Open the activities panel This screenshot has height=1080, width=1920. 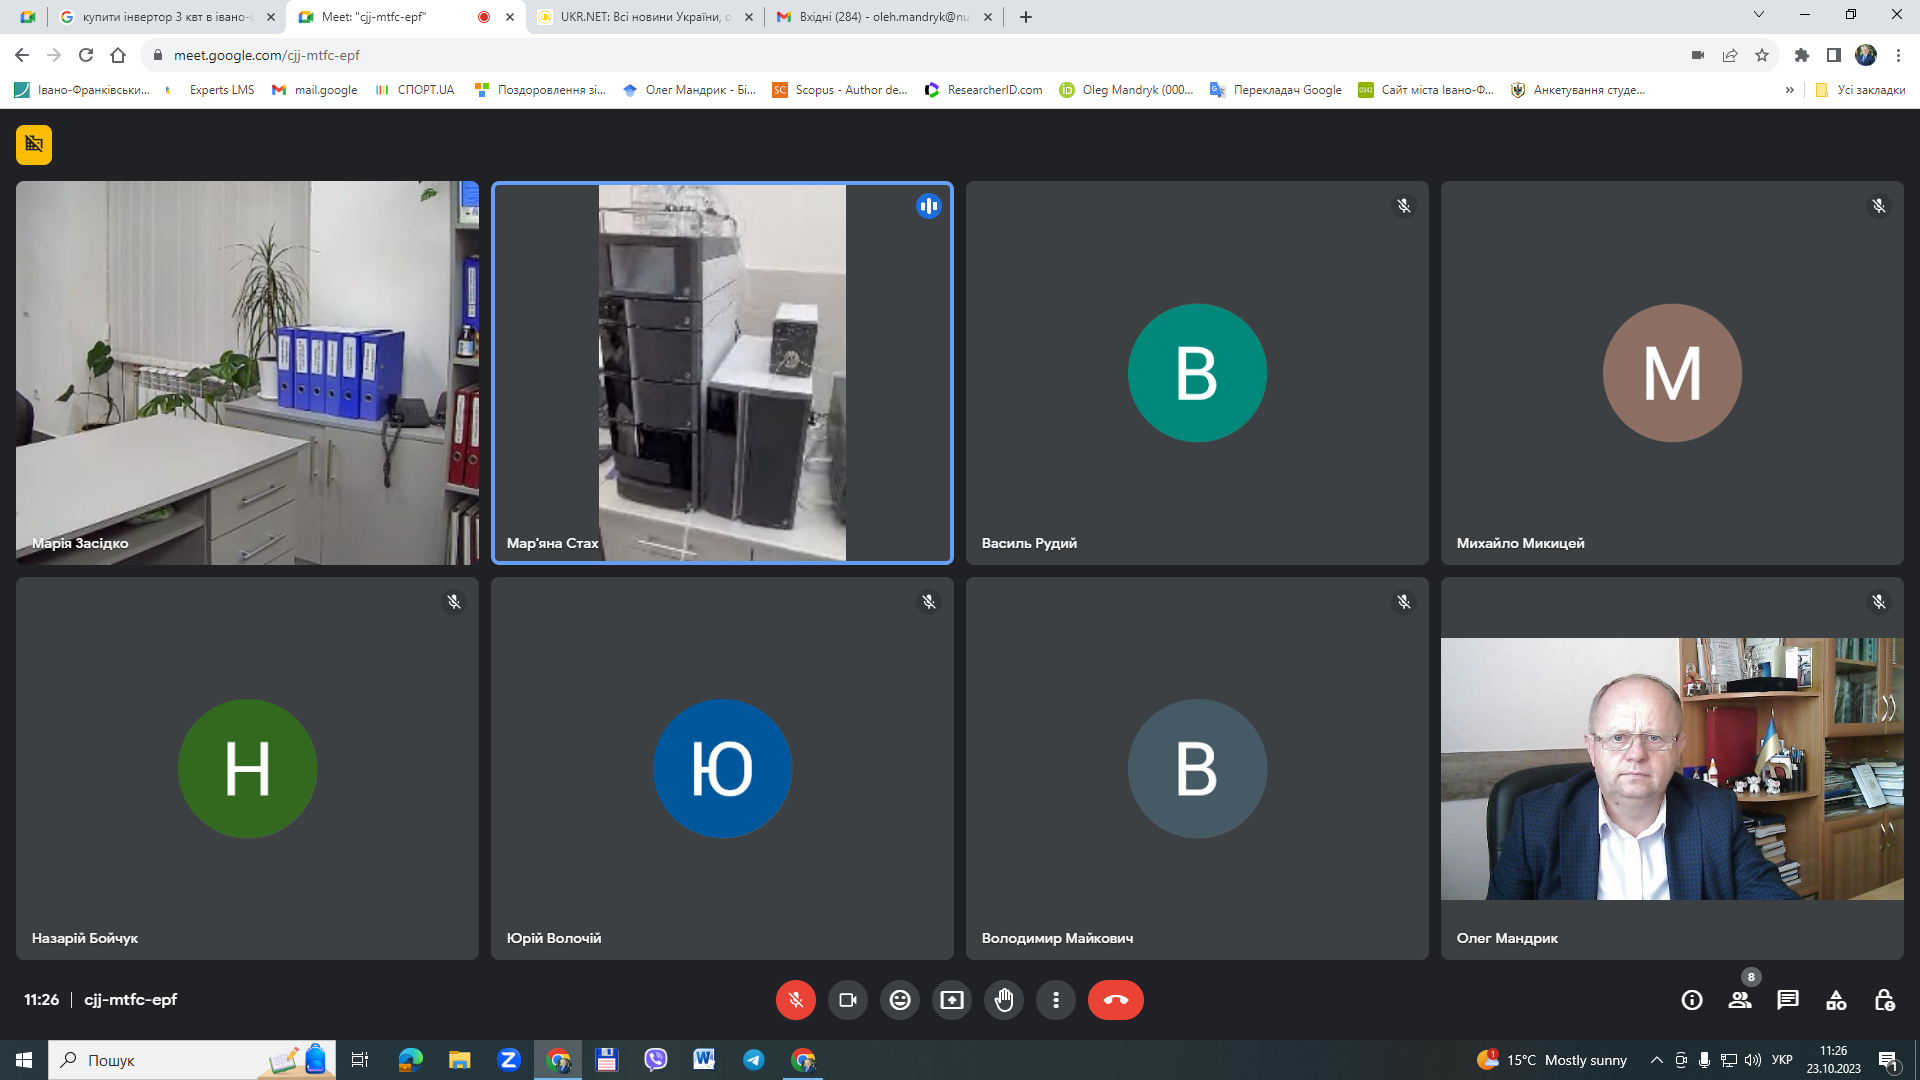tap(1836, 1000)
